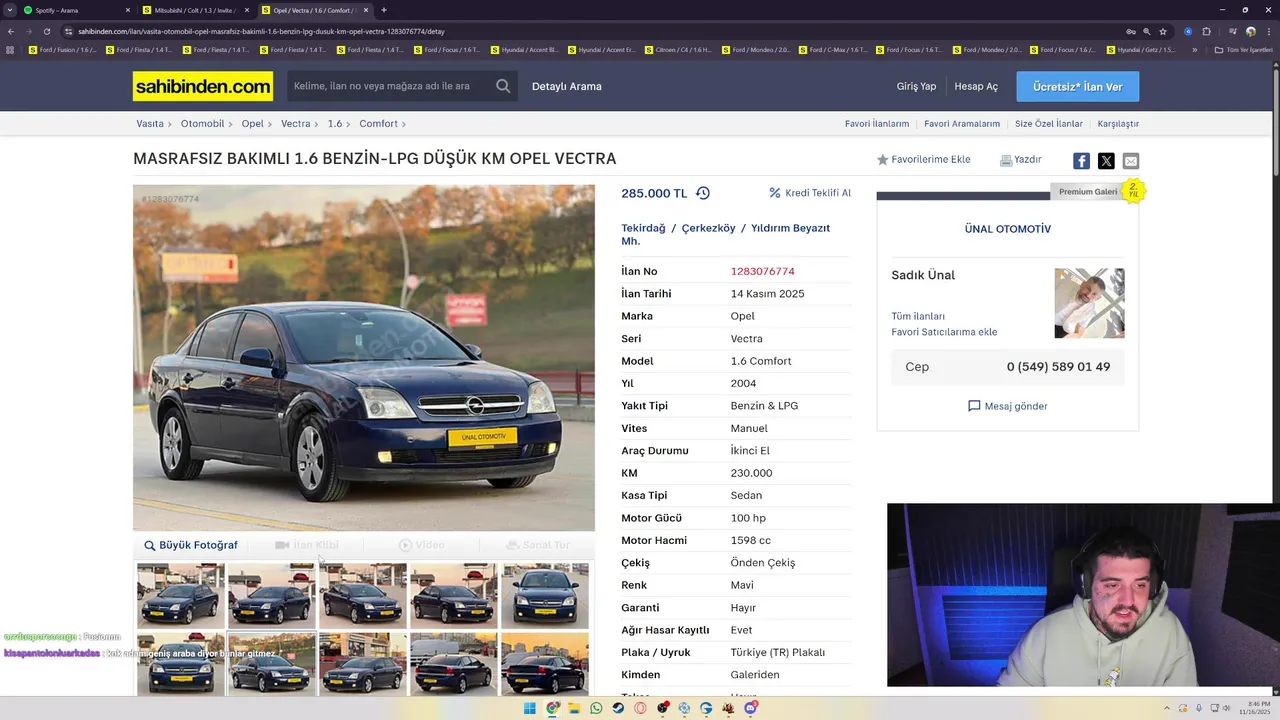Click the search magnifier icon
This screenshot has height=720, width=1280.
[x=503, y=86]
